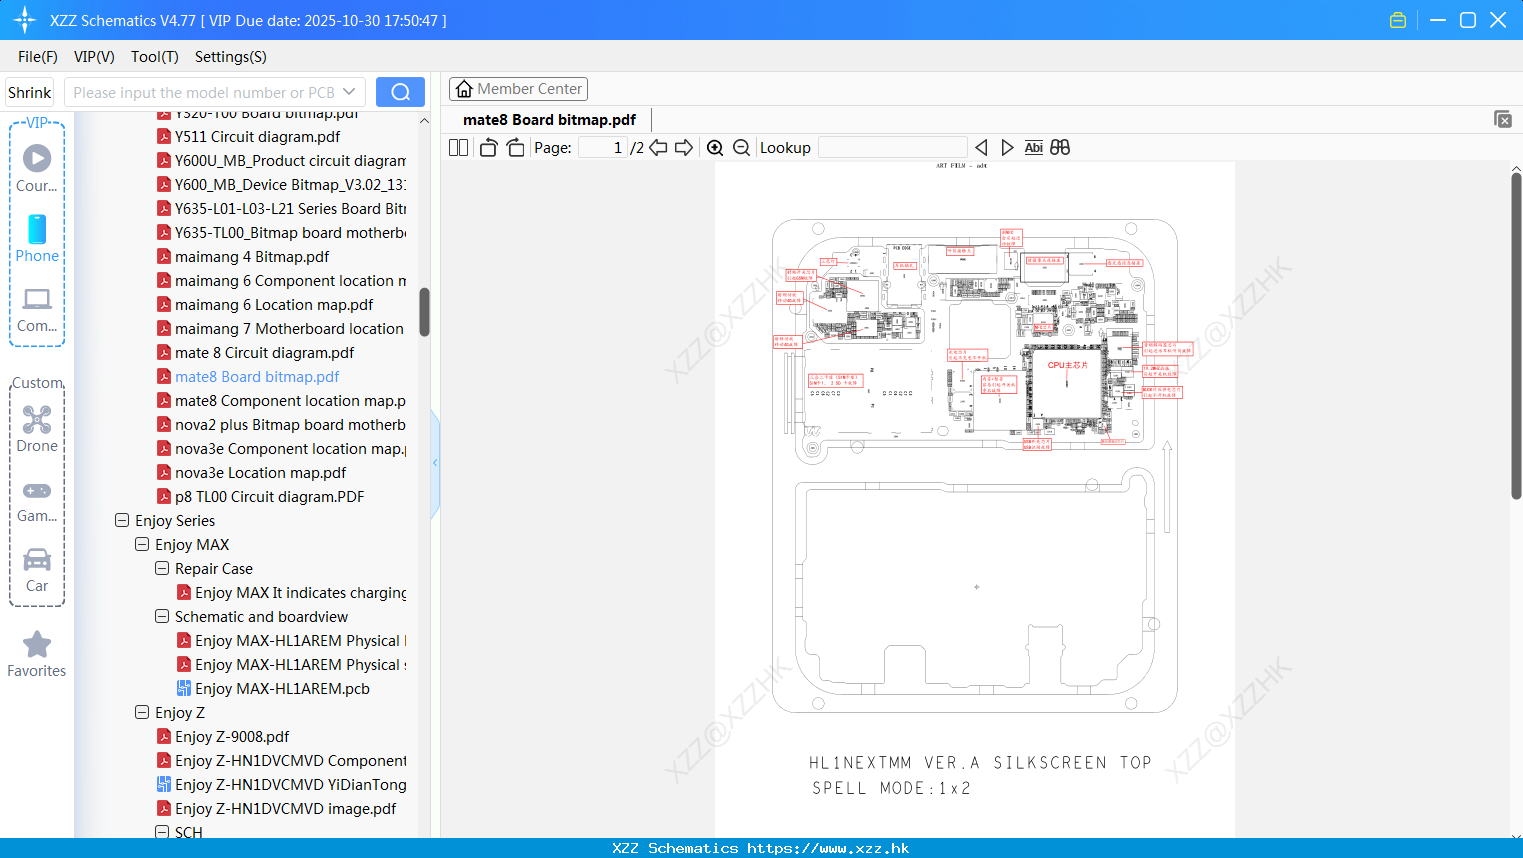Screen dimensions: 1523x858
Task: Click the Page number input box
Action: pyautogui.click(x=603, y=147)
